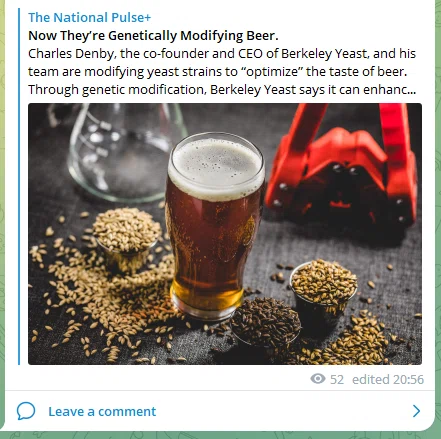Click the Charles Denby name in the text
This screenshot has height=439, width=441.
(x=71, y=54)
